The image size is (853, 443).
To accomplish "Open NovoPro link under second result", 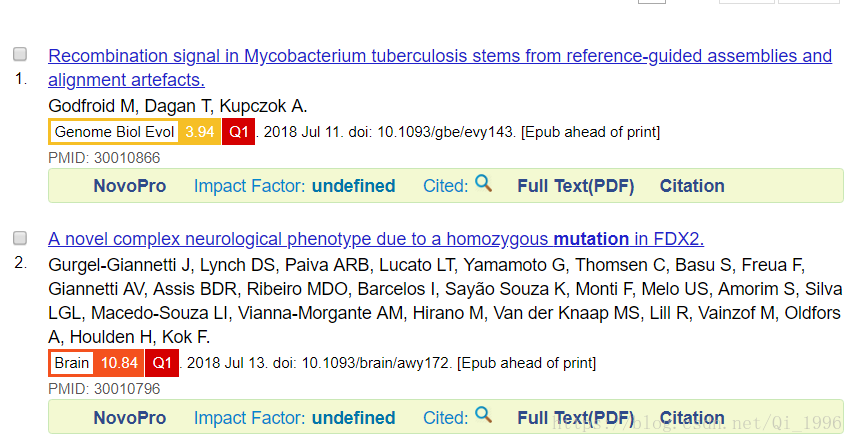I will 129,418.
